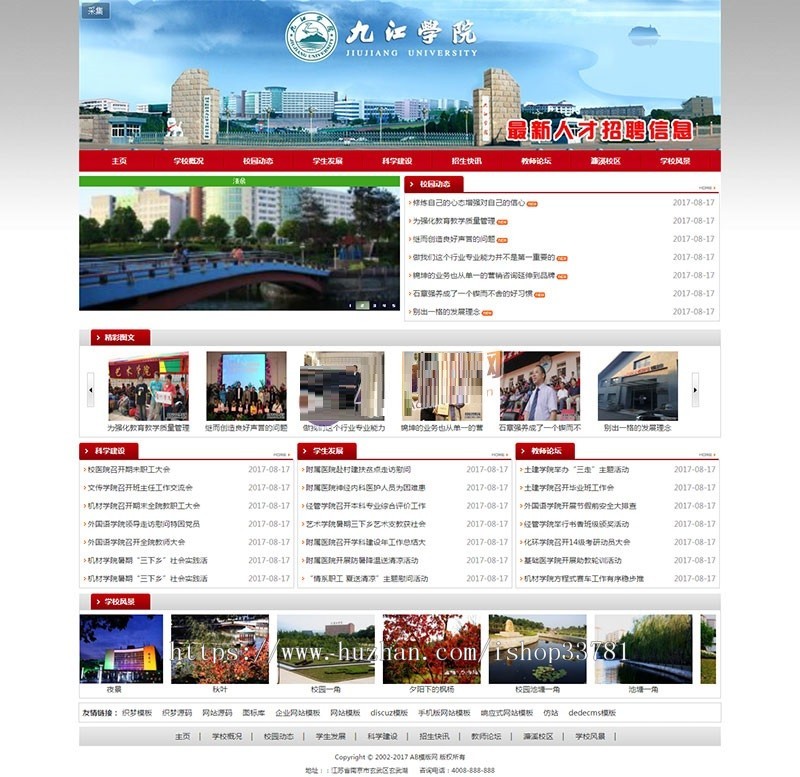Click the MORE link of the 校园动态 panel

tap(707, 188)
